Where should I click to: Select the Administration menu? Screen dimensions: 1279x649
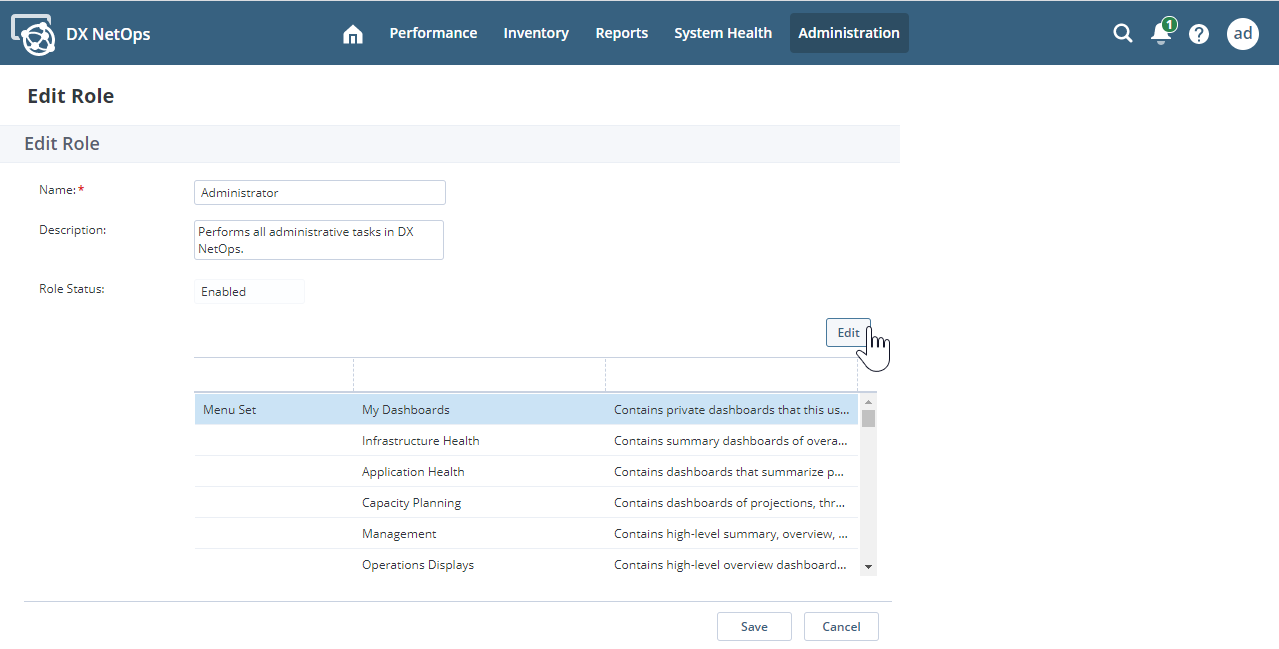click(x=848, y=33)
